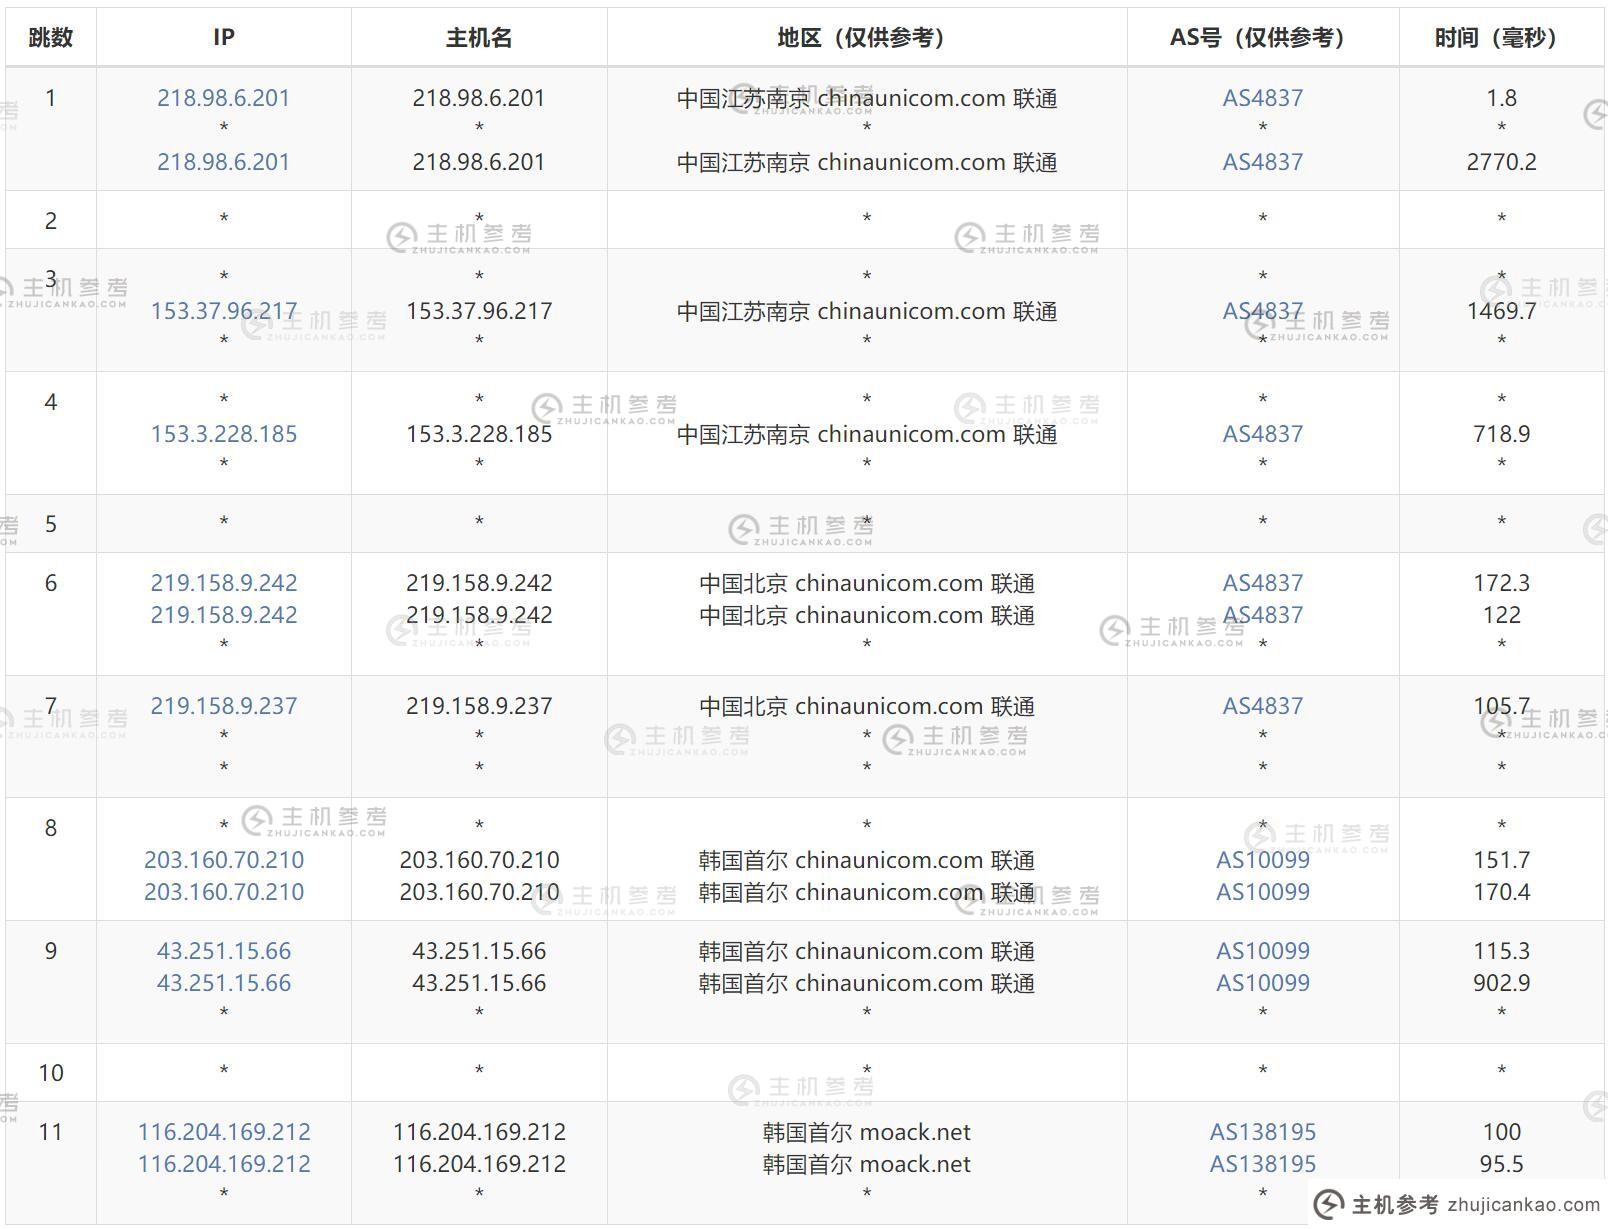
Task: Click the AS4837 link in hop 4 row
Action: tap(1263, 434)
